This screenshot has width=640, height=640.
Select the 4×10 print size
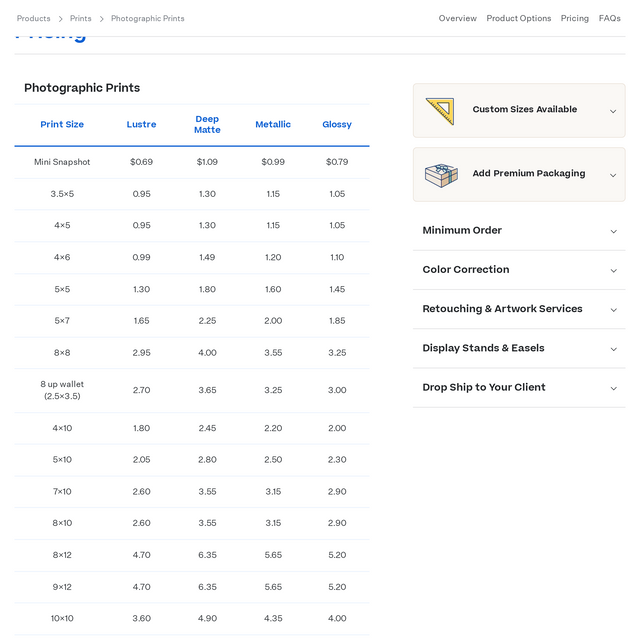62,428
